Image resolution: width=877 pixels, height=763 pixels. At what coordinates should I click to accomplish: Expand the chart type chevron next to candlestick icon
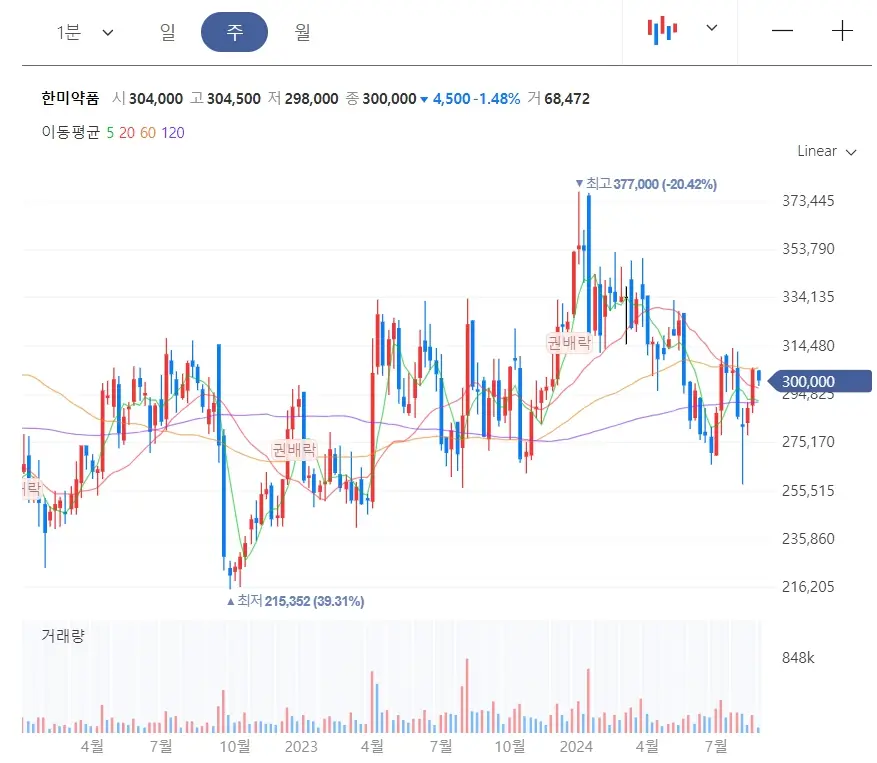click(711, 30)
